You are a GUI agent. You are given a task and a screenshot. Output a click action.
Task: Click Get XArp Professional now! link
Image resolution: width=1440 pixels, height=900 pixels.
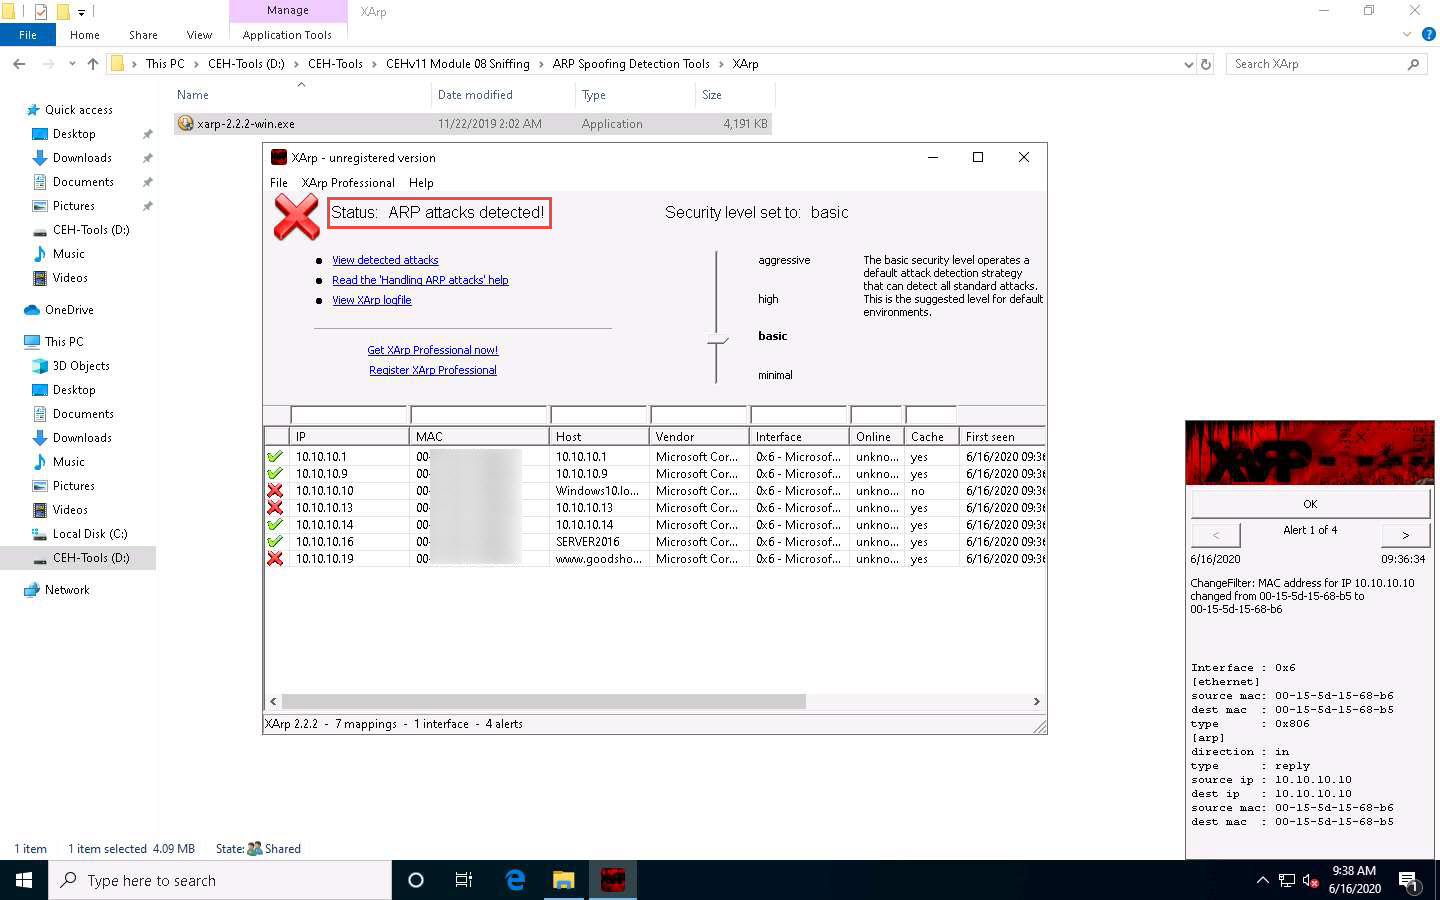point(433,350)
